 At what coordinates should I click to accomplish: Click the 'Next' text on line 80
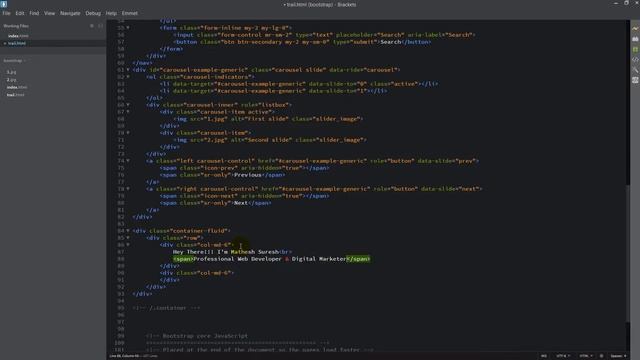point(241,203)
